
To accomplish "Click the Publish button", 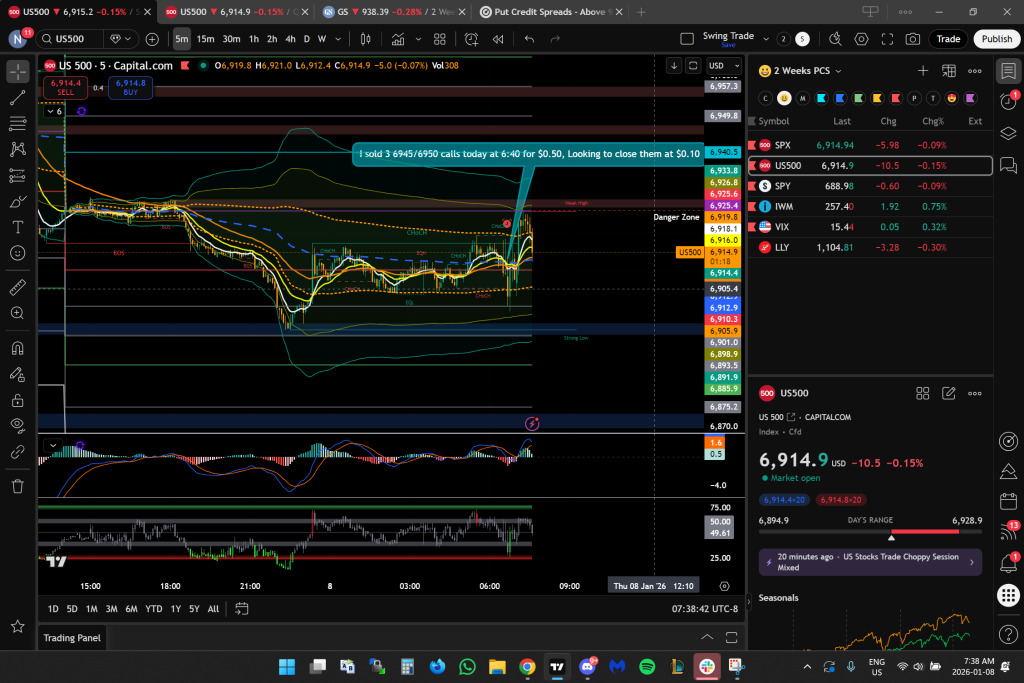I will point(996,39).
